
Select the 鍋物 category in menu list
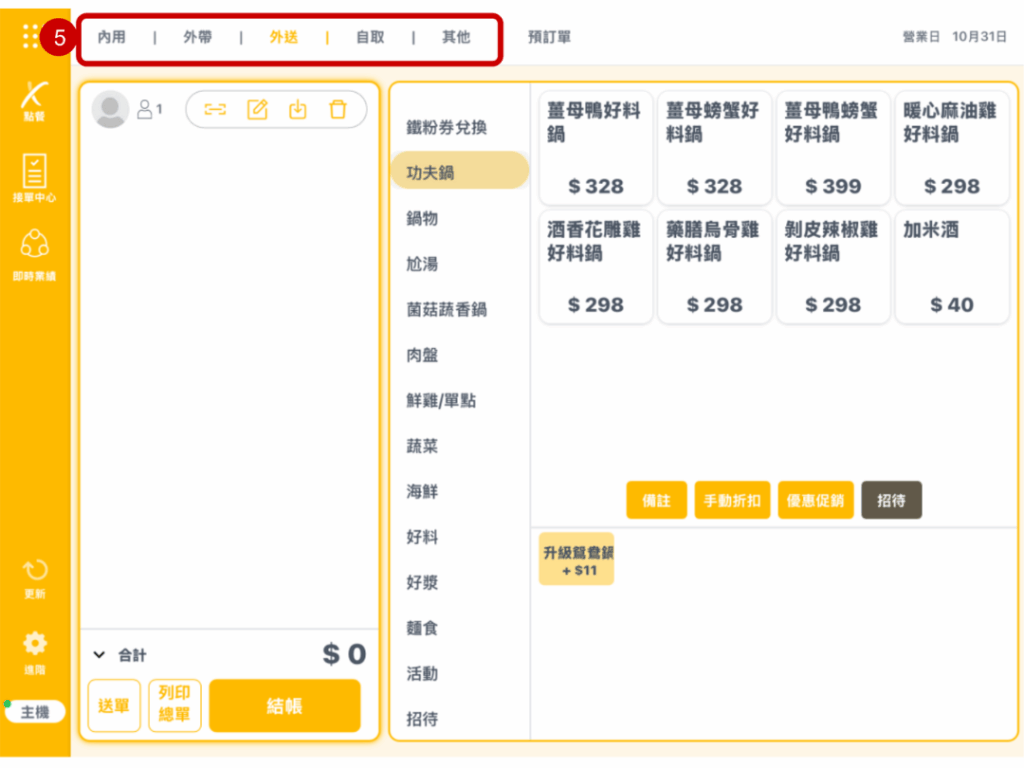point(422,218)
